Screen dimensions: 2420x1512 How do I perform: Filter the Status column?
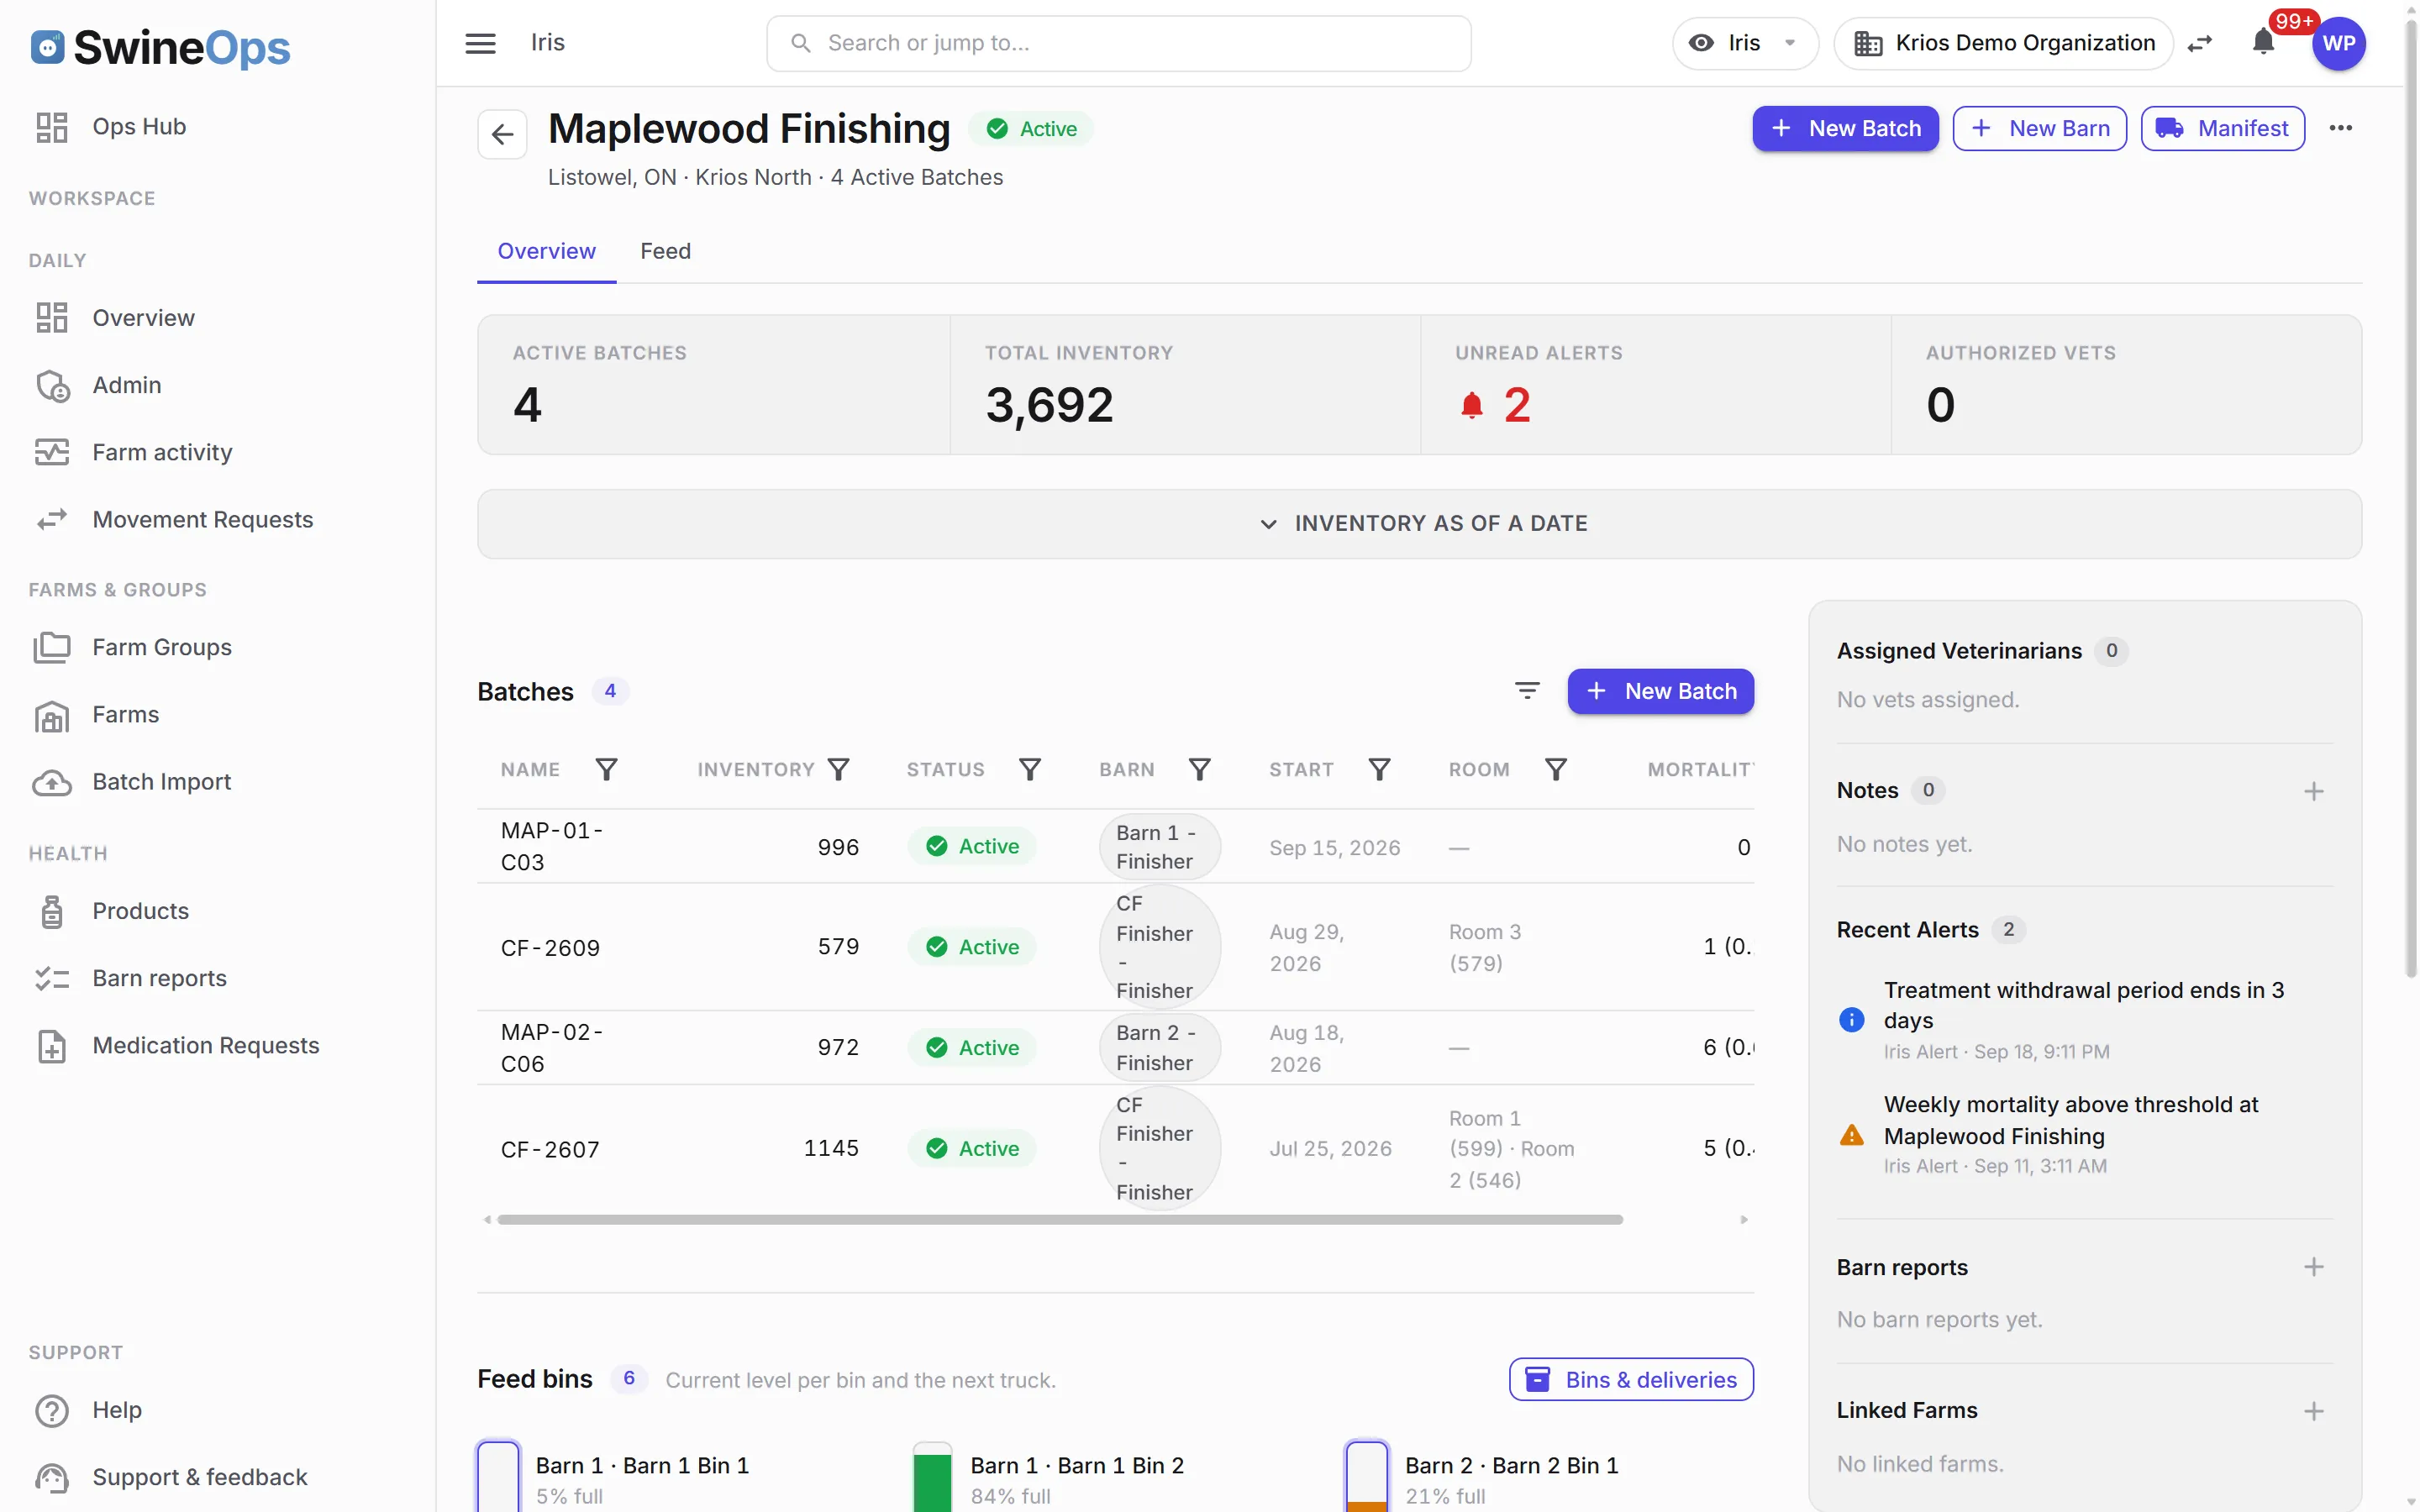1030,769
